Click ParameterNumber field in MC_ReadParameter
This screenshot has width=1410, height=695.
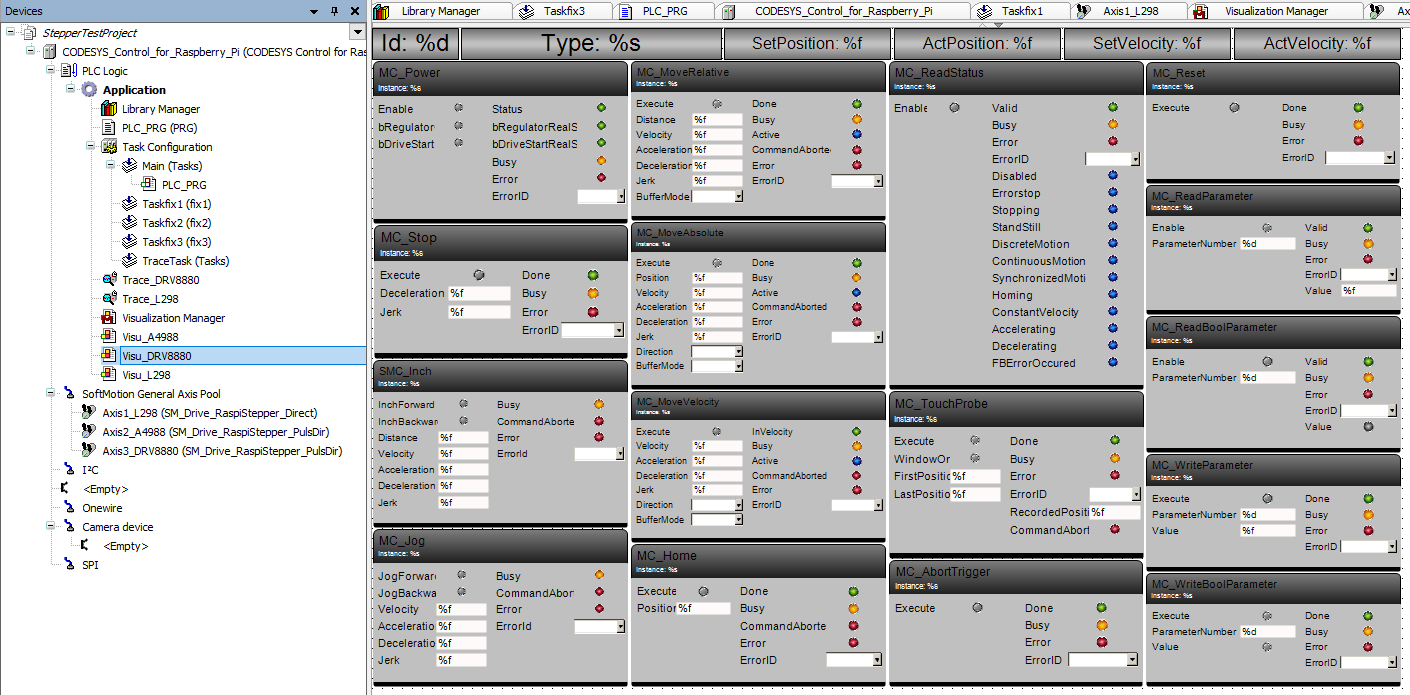coord(1268,244)
